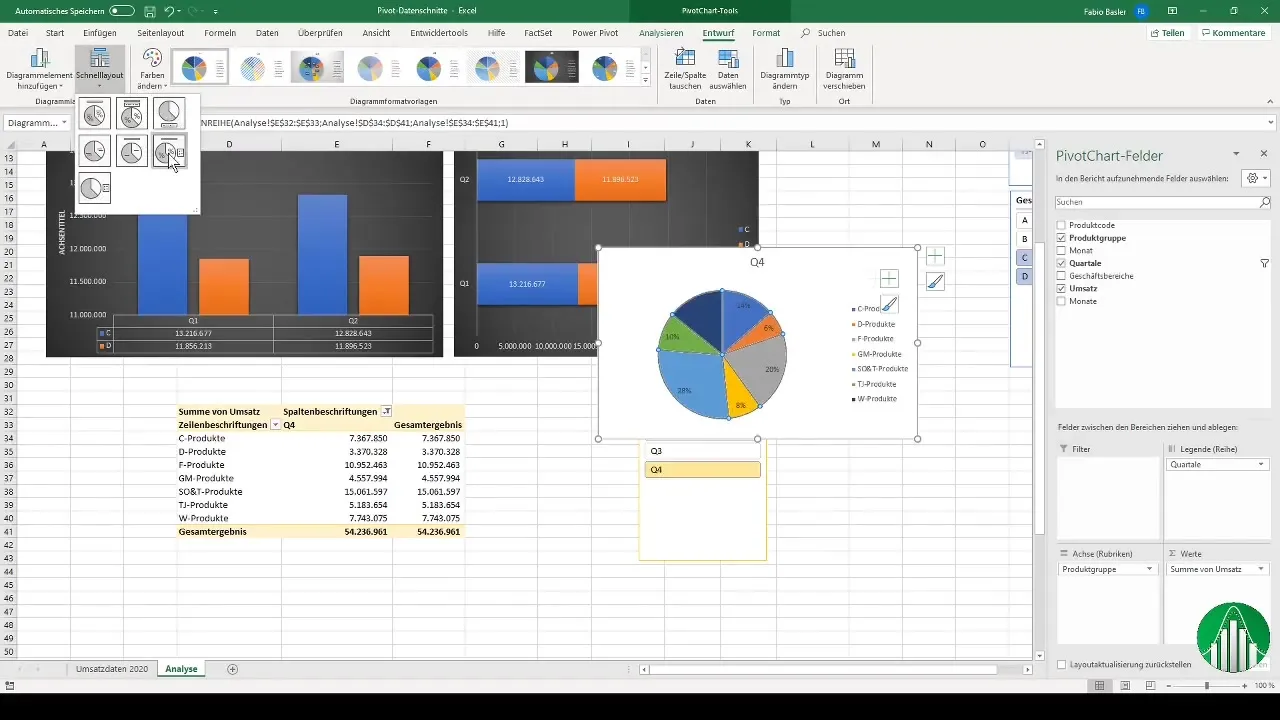The width and height of the screenshot is (1280, 720).
Task: Check the Produktcode field
Action: (1062, 225)
